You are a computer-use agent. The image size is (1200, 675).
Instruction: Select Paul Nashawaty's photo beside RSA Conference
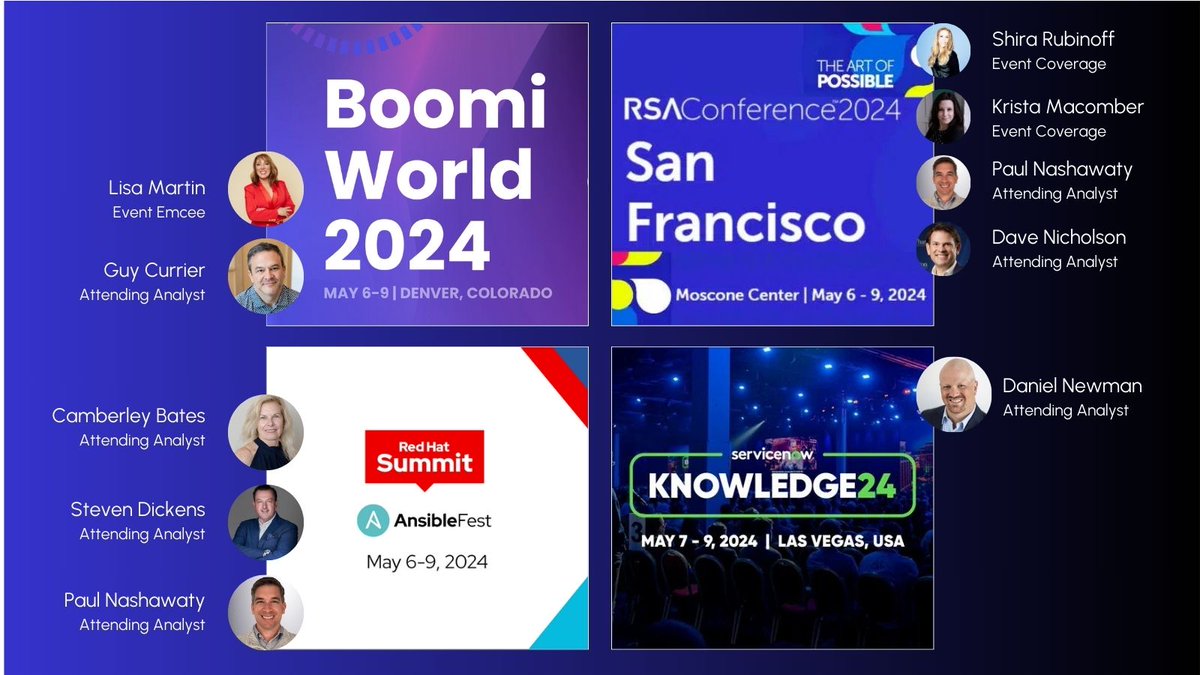point(943,182)
